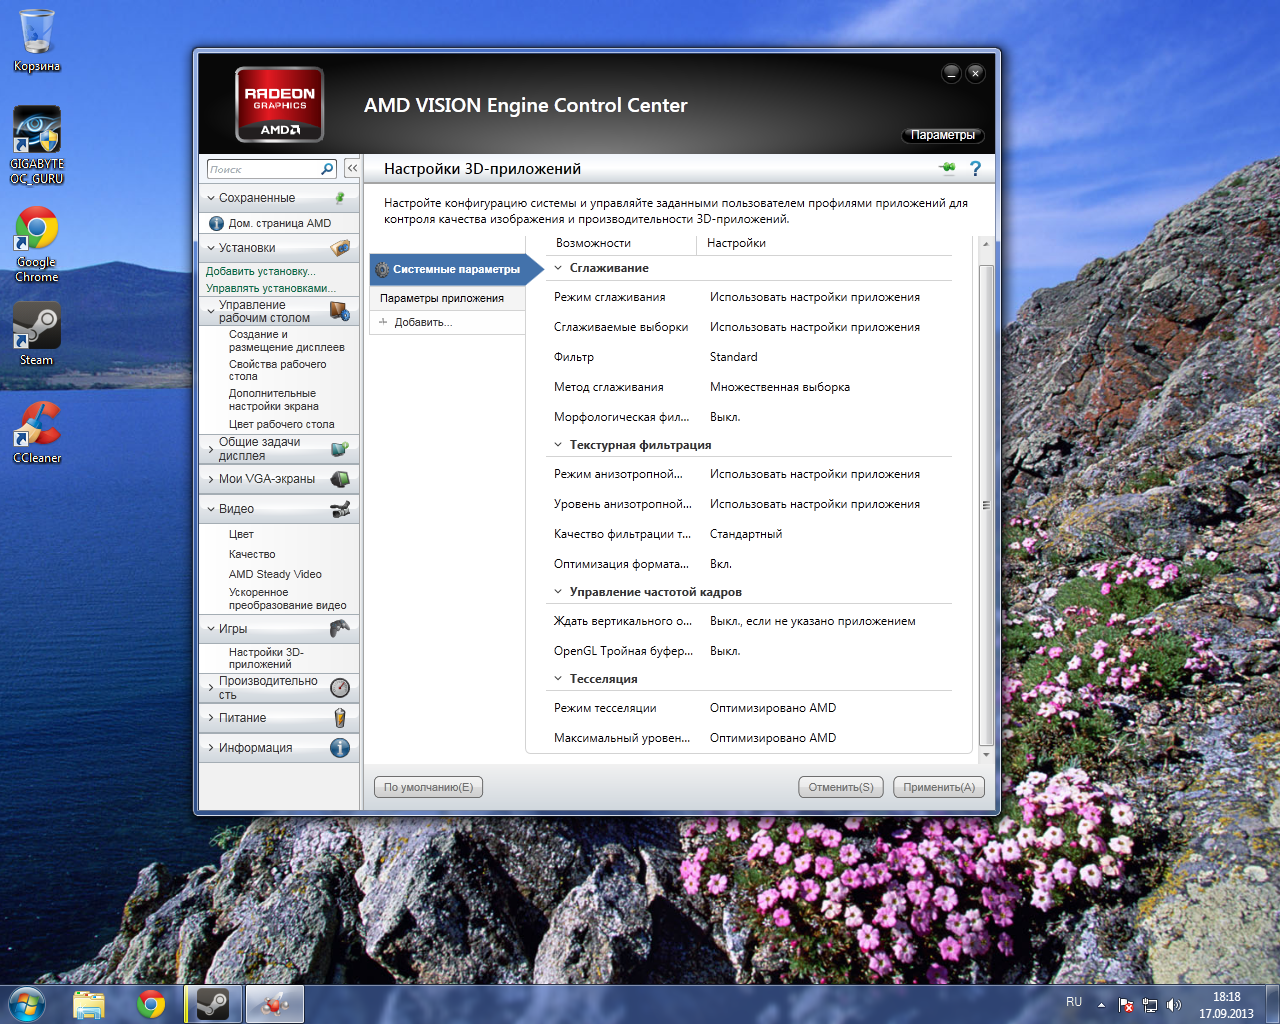The image size is (1280, 1024).
Task: Click the Установки presets icon
Action: 340,247
